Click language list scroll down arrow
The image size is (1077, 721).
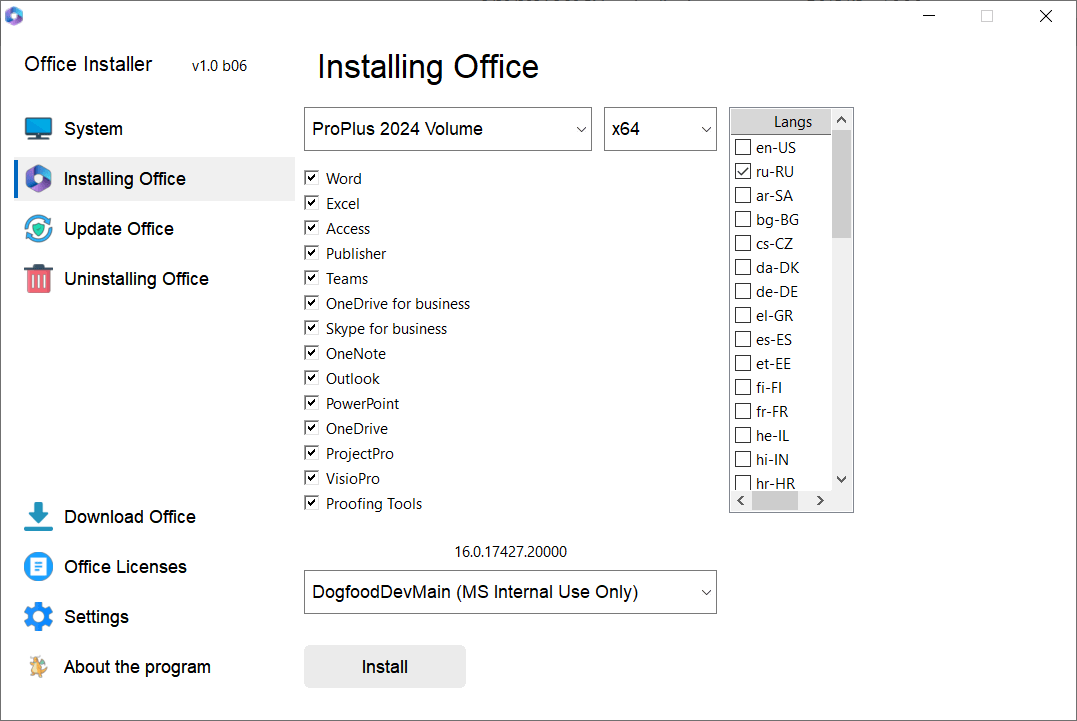pyautogui.click(x=841, y=479)
